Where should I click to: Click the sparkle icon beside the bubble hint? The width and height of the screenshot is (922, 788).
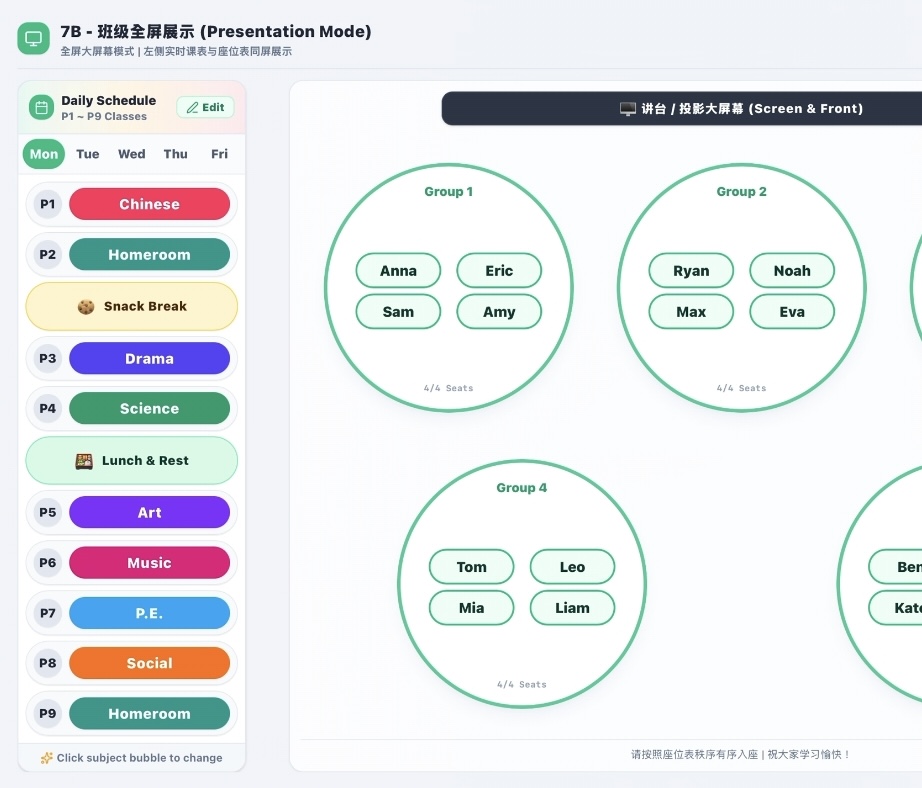click(46, 758)
